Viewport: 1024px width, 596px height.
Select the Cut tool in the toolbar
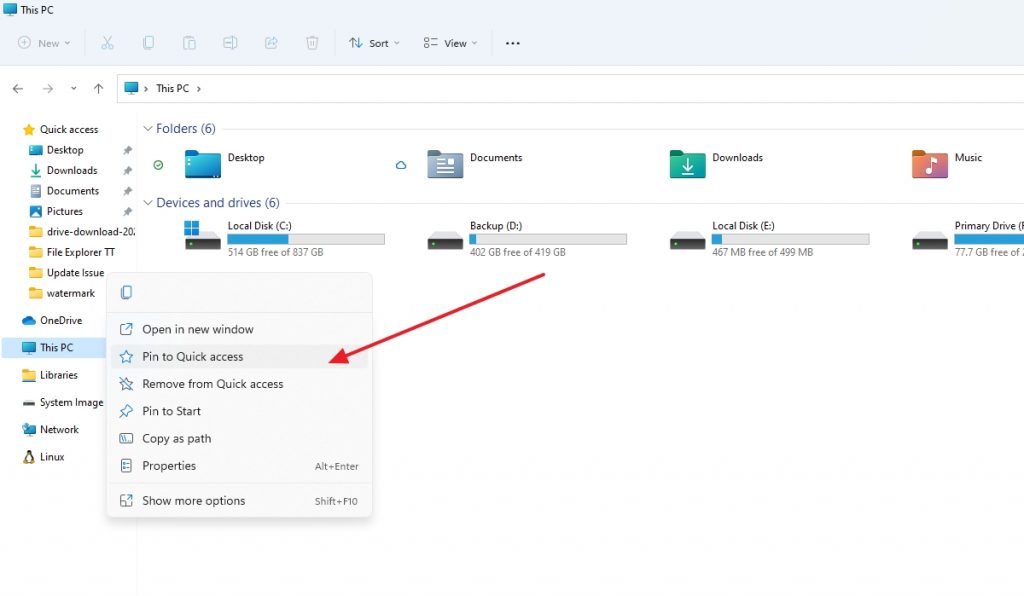coord(108,43)
